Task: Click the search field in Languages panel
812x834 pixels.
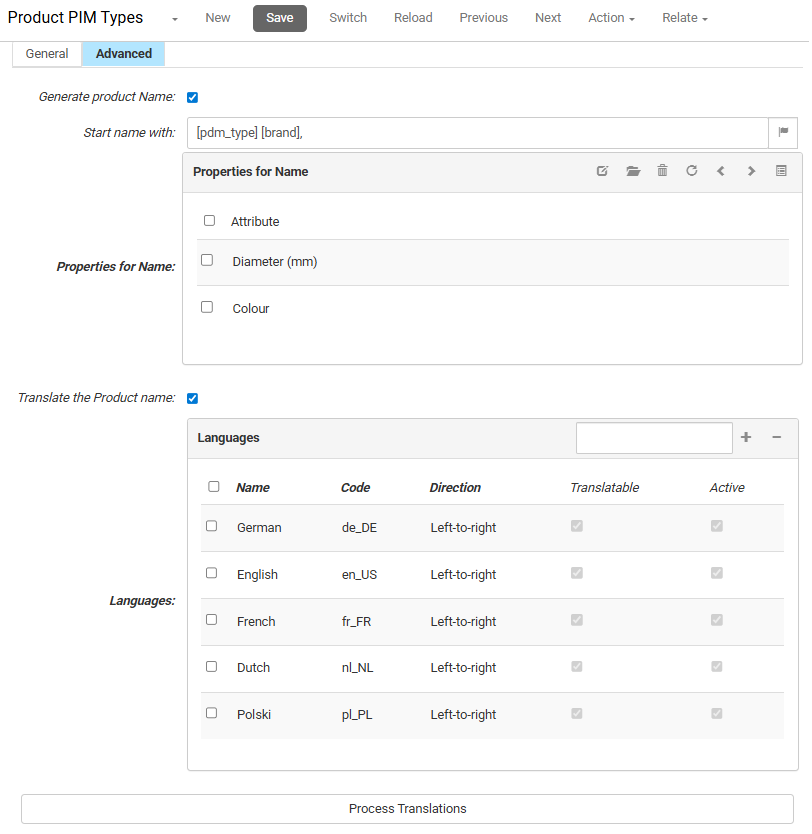Action: click(654, 438)
